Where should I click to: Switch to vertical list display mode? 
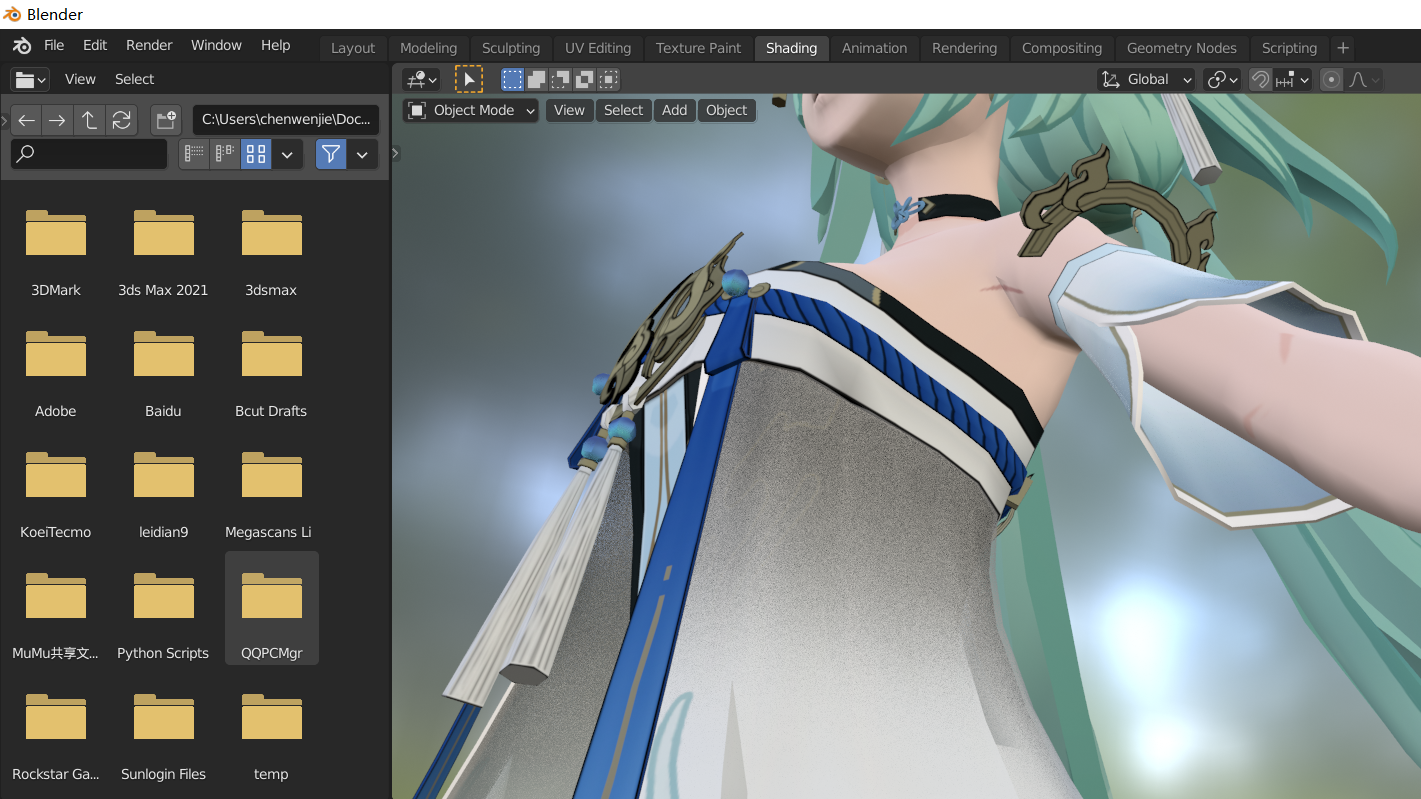click(194, 154)
